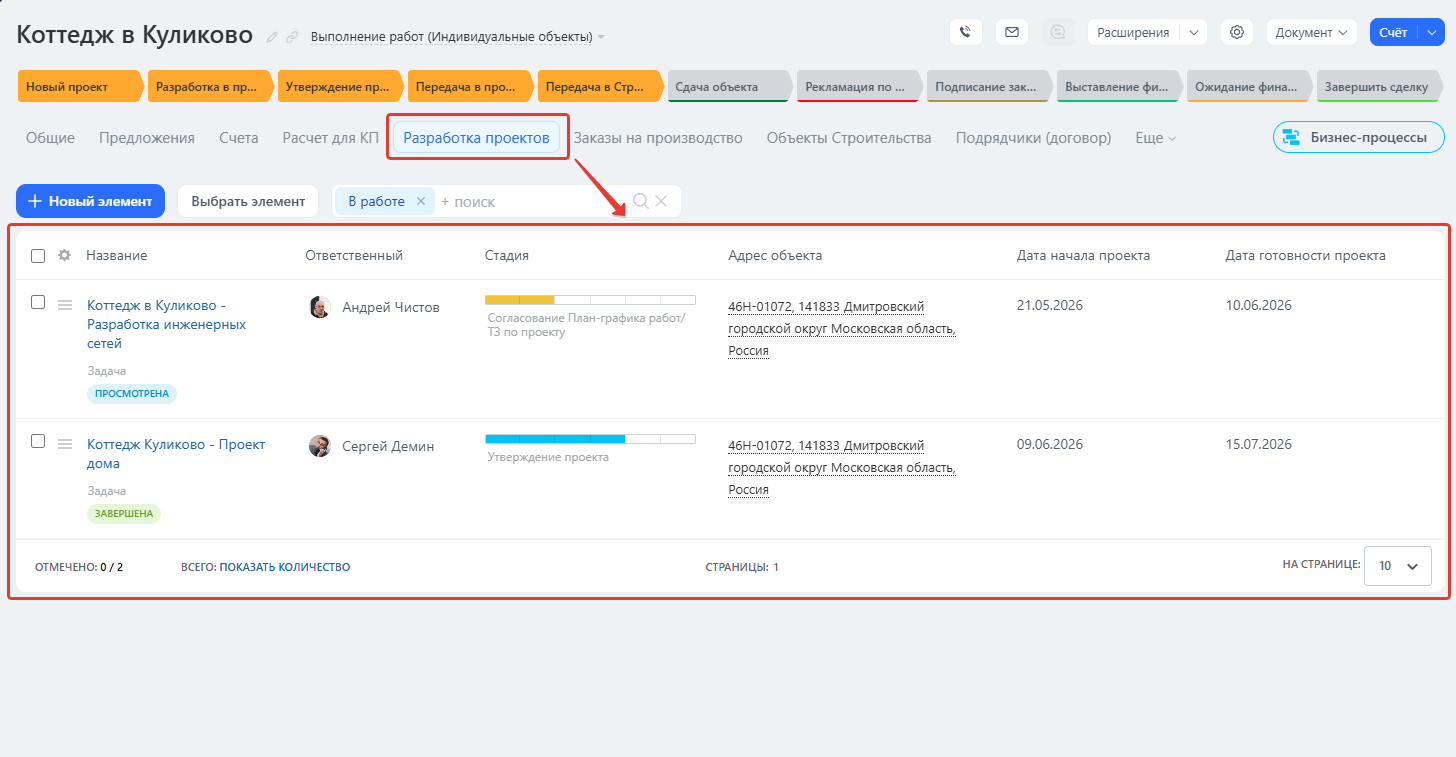Switch to 'Заказы на производство' tab
The image size is (1456, 757).
[x=657, y=138]
